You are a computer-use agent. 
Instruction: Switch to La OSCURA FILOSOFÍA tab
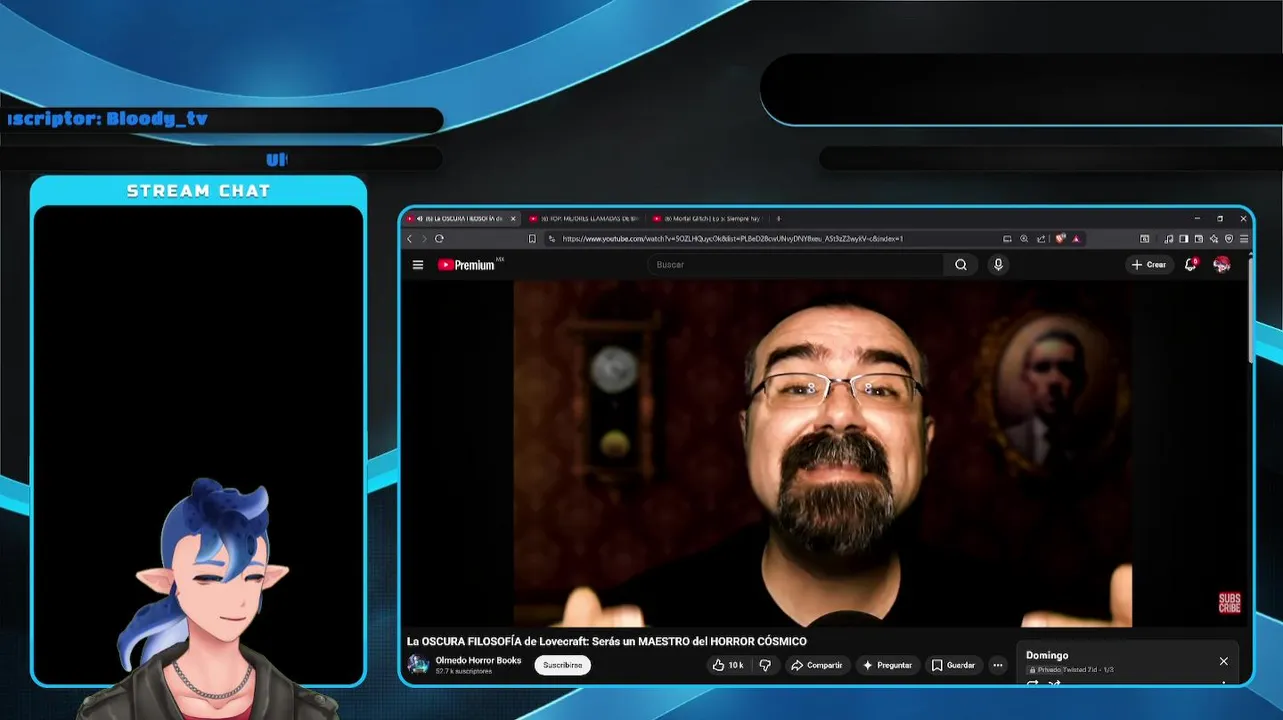click(x=462, y=218)
